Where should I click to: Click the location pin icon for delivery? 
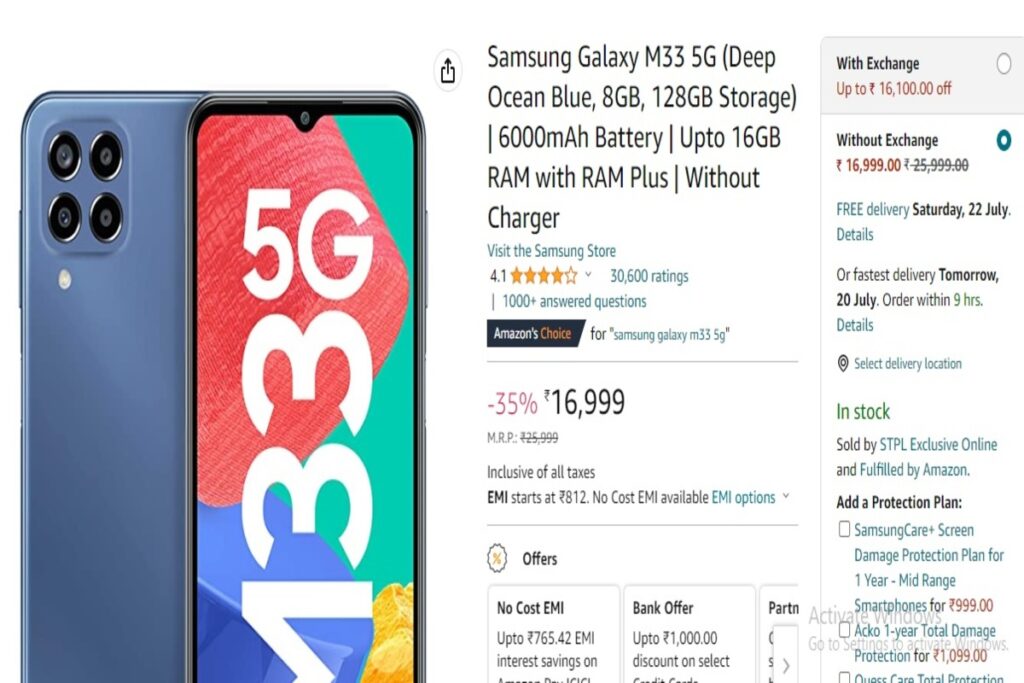coord(843,364)
